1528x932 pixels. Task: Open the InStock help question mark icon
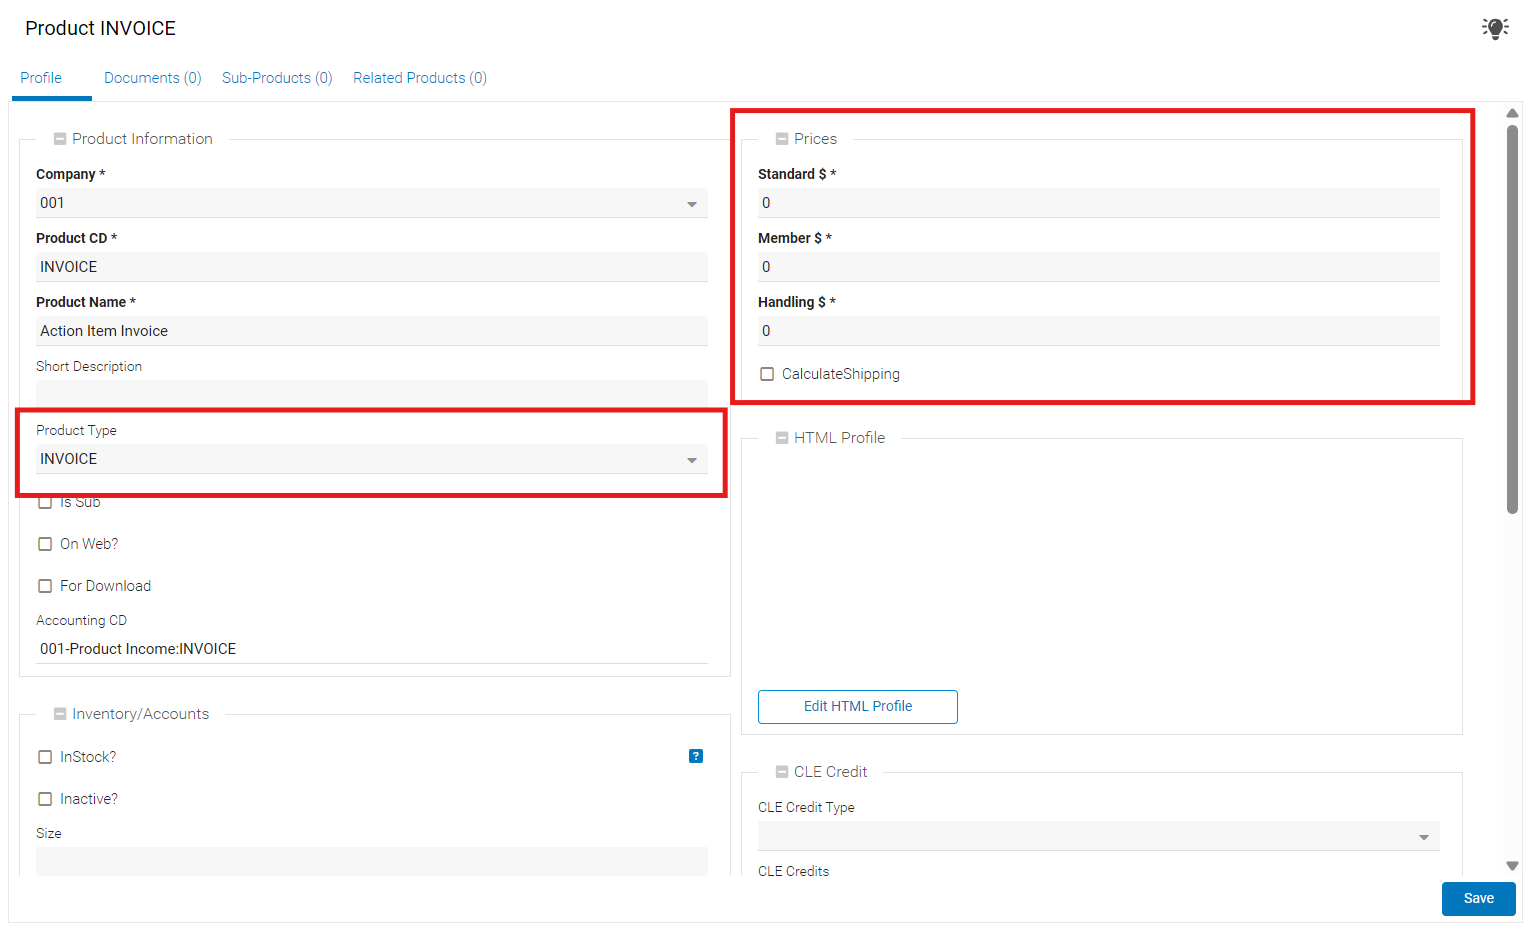tap(696, 756)
